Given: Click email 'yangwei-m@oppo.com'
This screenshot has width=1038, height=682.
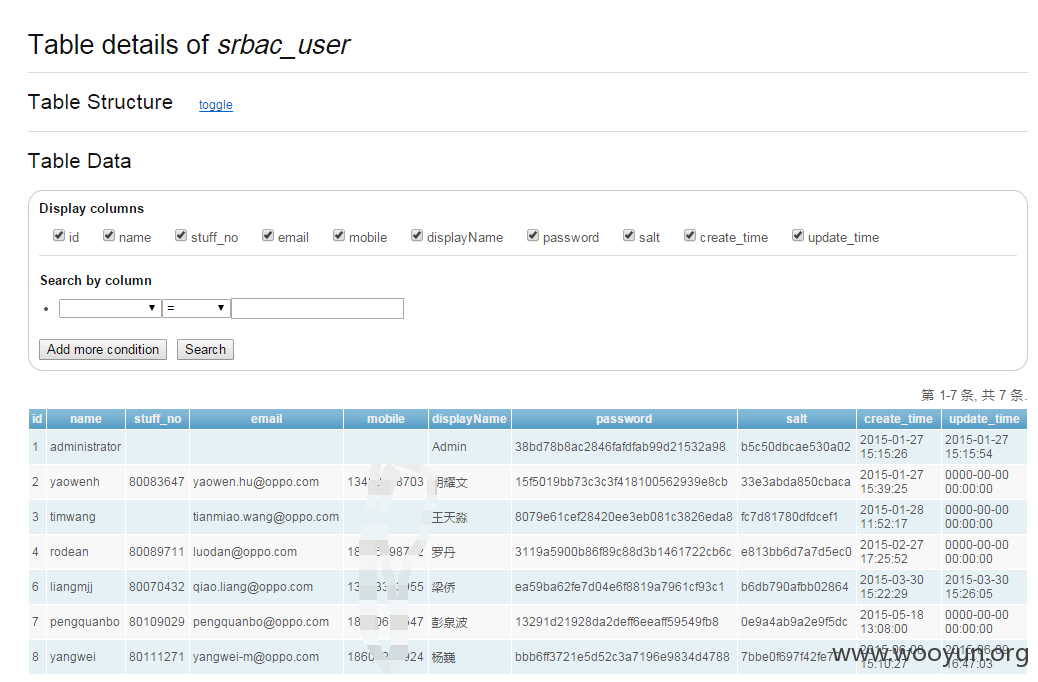Looking at the screenshot, I should pyautogui.click(x=256, y=658).
